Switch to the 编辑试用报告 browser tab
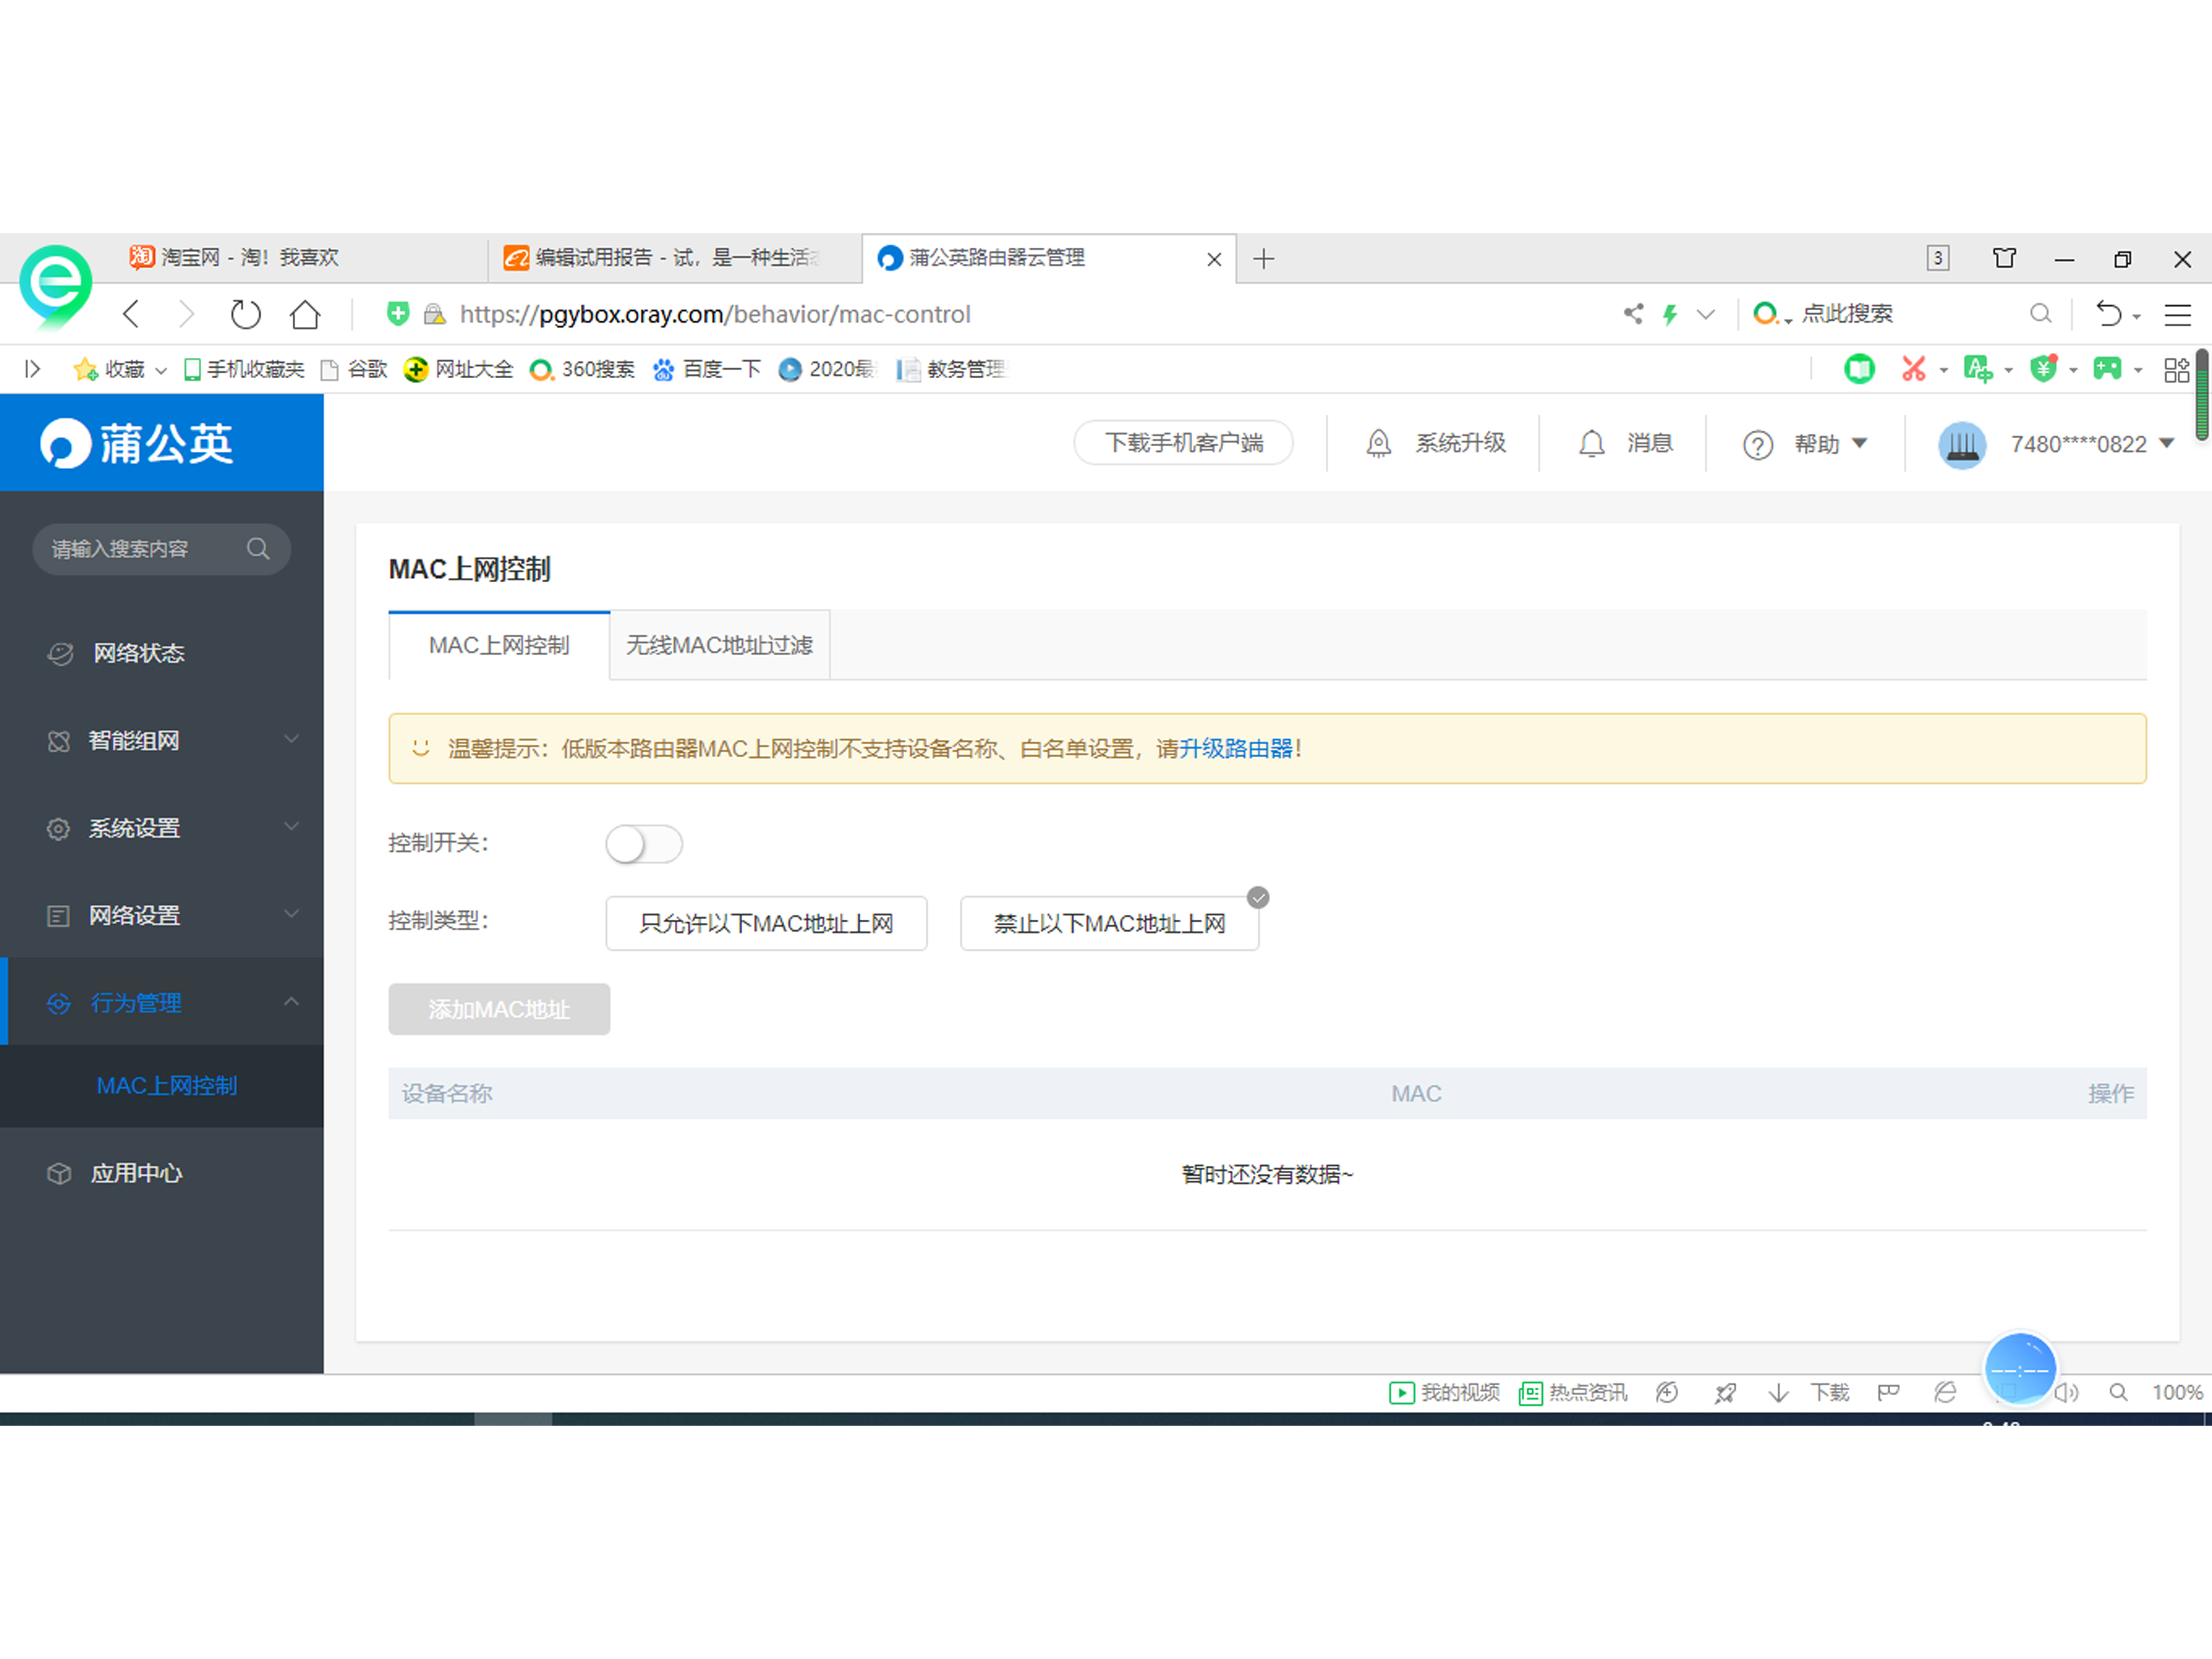 pos(675,258)
